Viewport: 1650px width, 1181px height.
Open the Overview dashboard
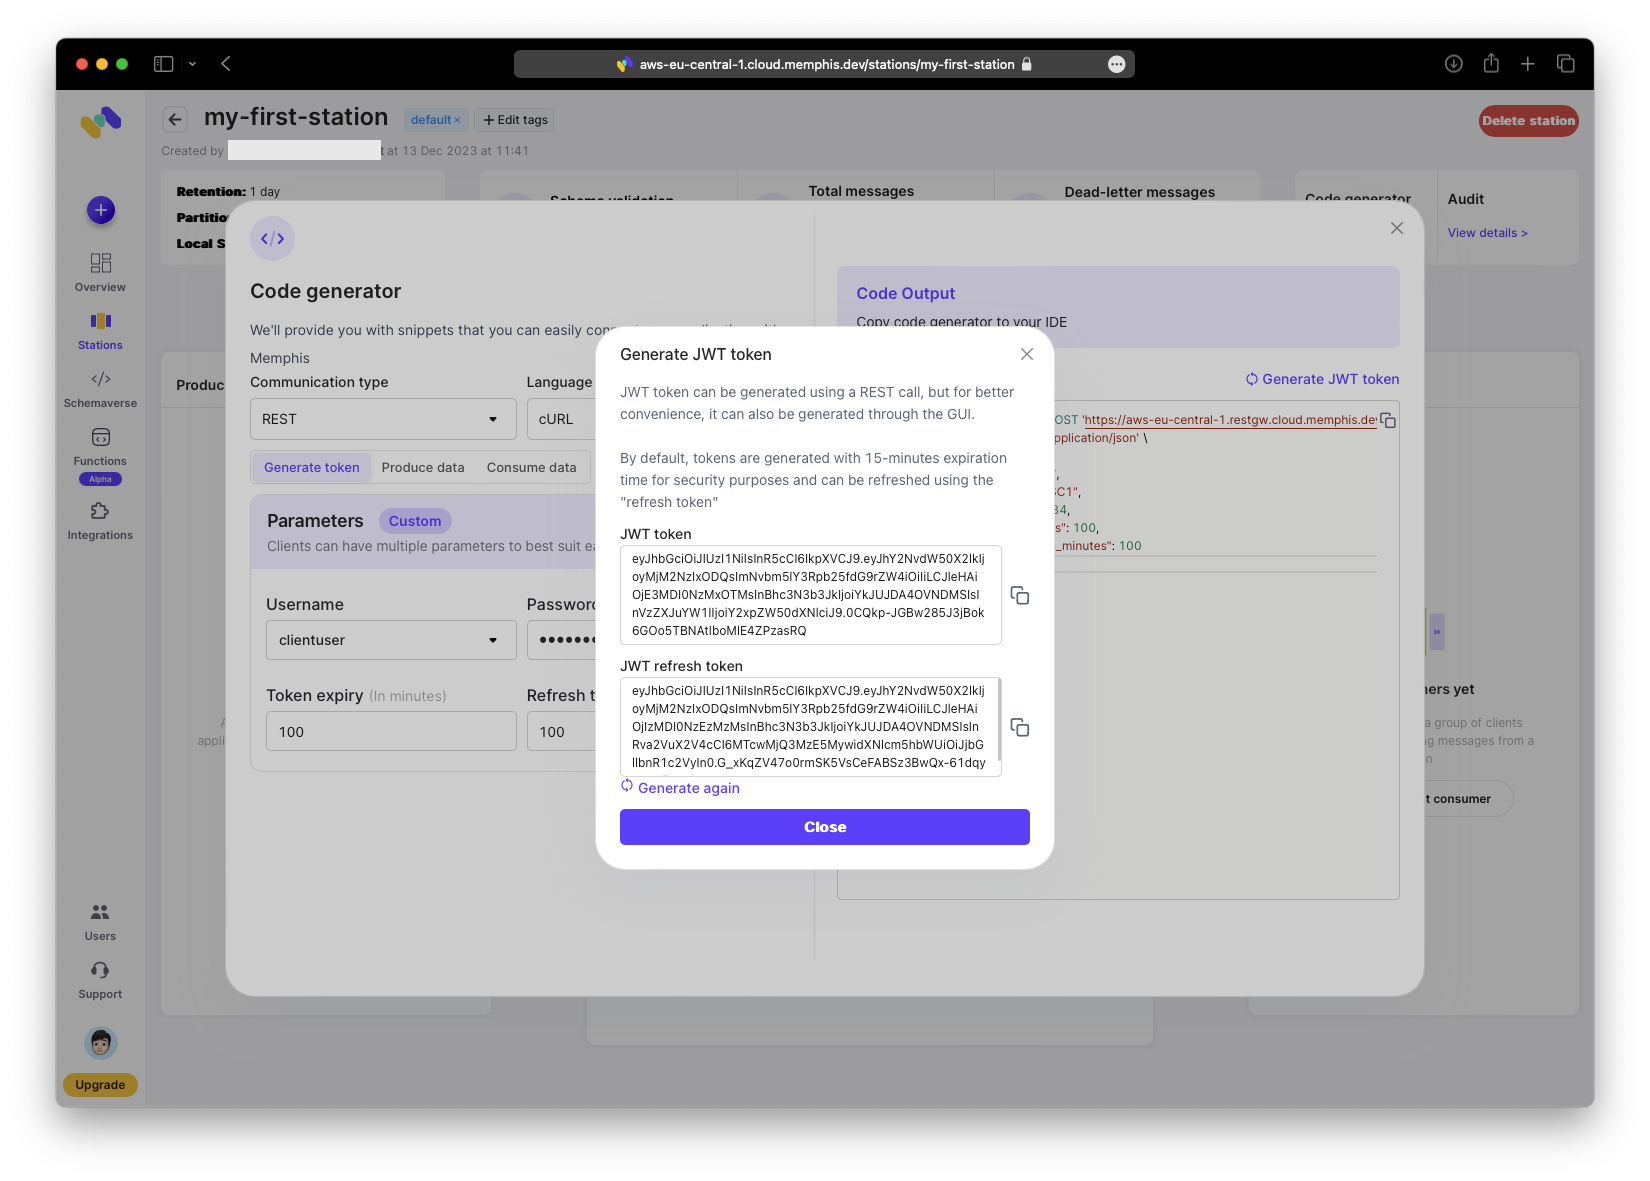tap(100, 272)
